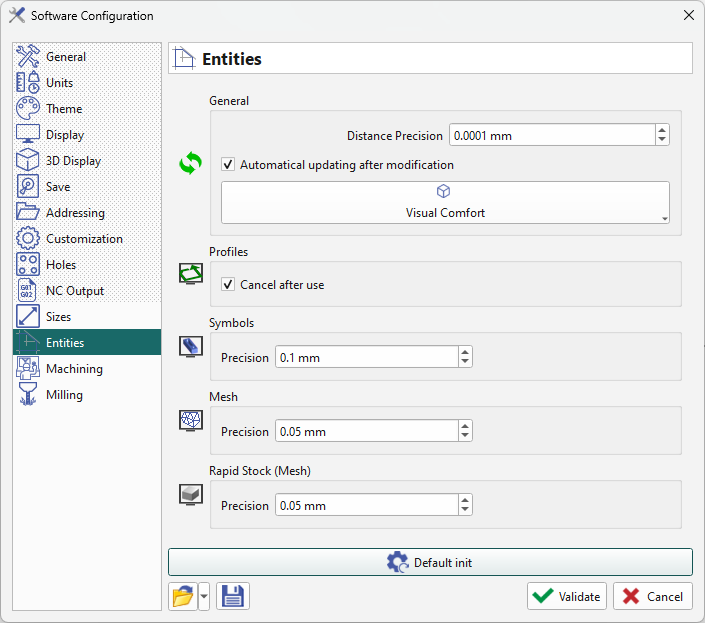Uncheck the Cancel after use checkbox
The image size is (705, 623).
[x=229, y=285]
